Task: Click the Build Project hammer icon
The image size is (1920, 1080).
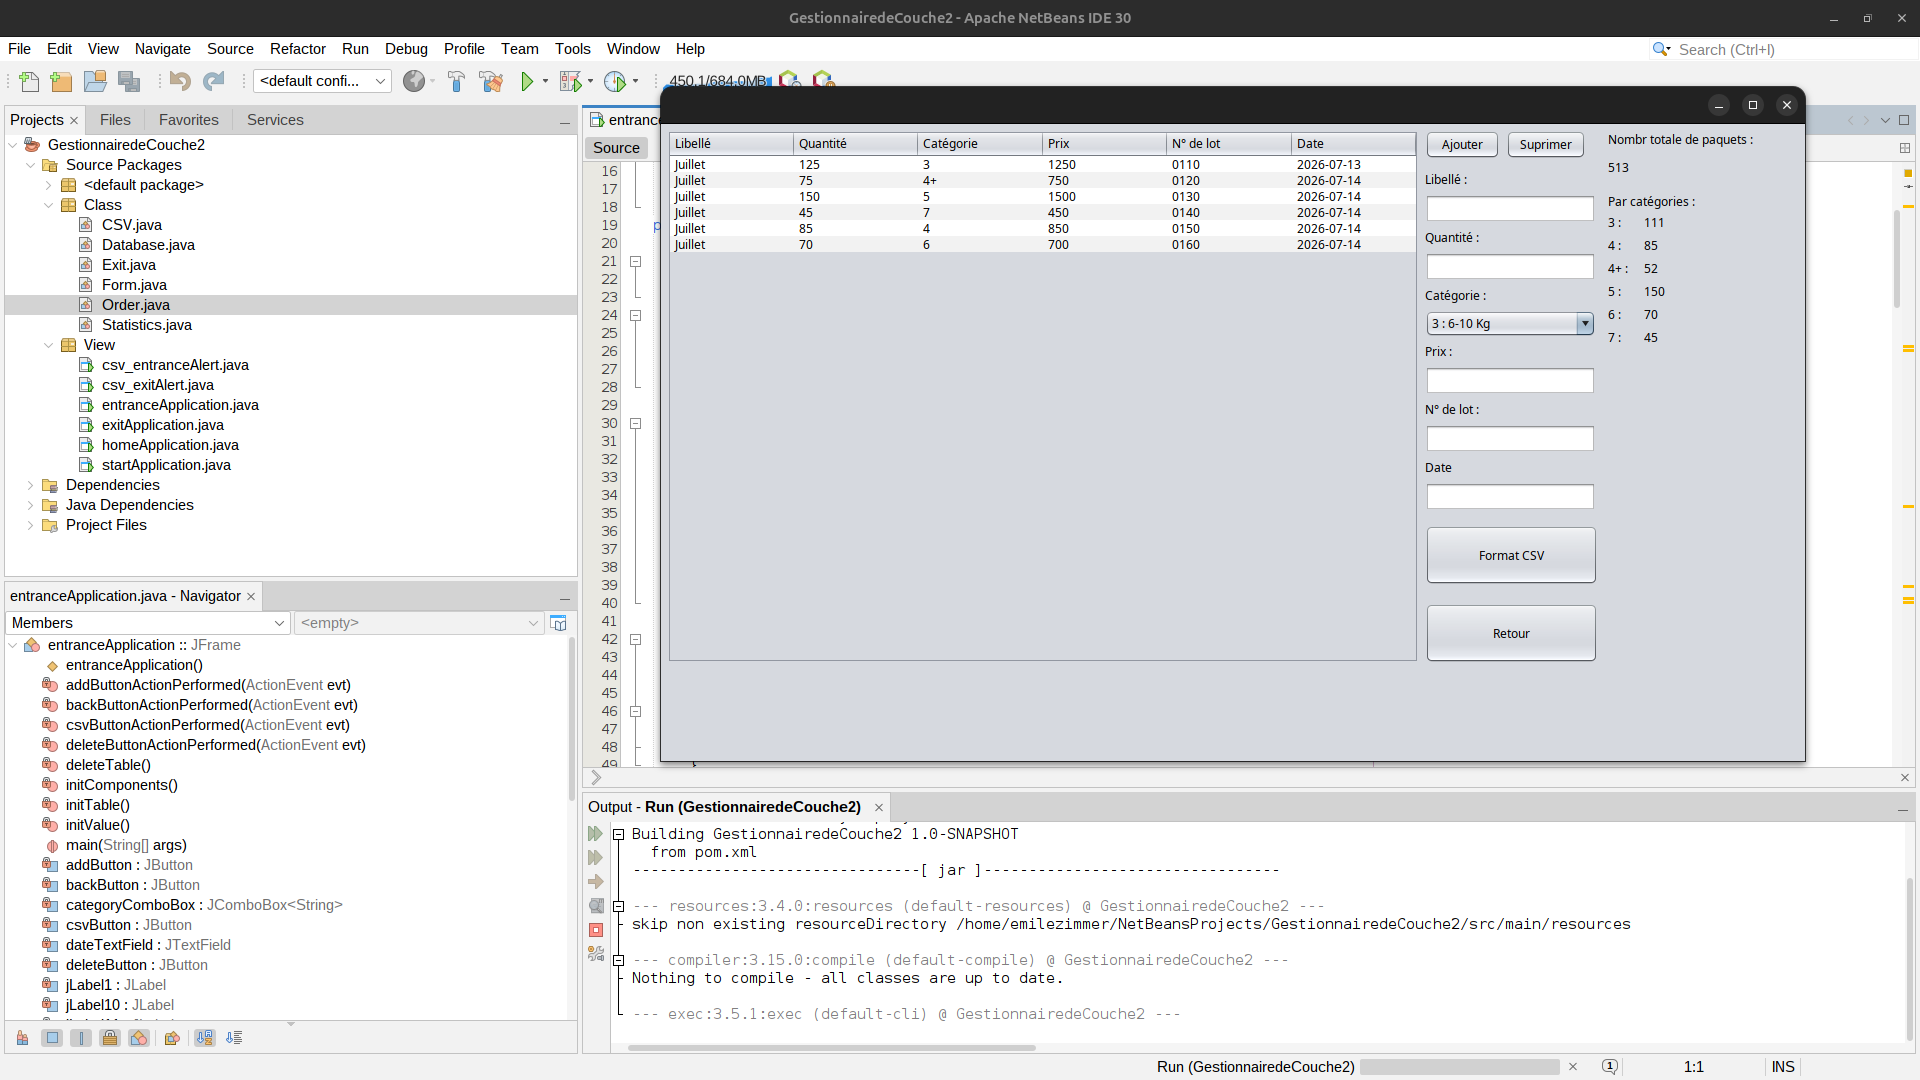Action: click(x=457, y=81)
